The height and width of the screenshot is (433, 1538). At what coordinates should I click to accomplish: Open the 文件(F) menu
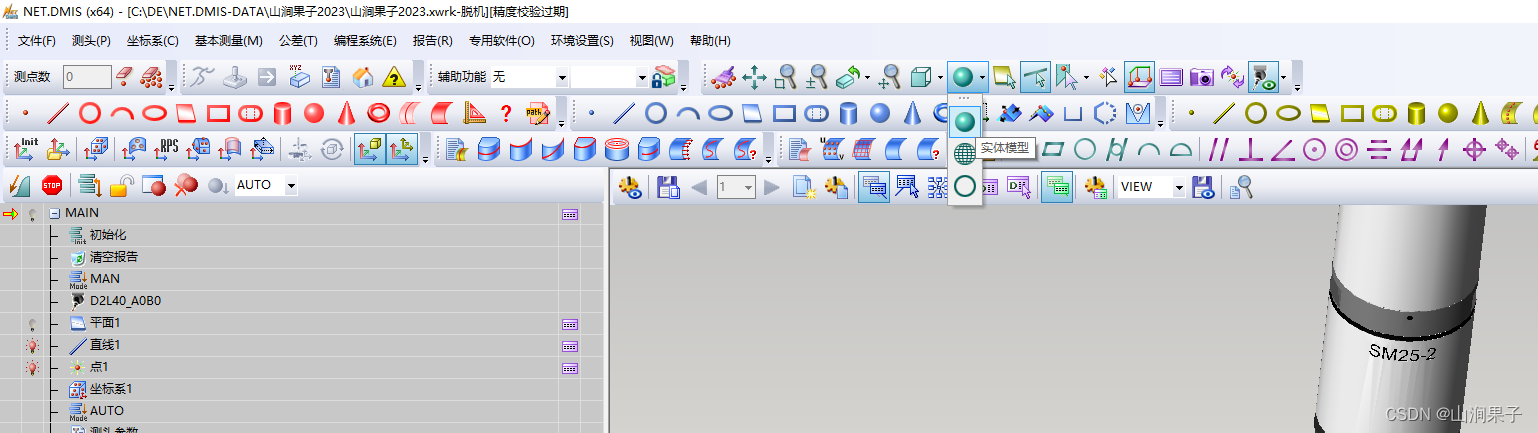(x=37, y=41)
